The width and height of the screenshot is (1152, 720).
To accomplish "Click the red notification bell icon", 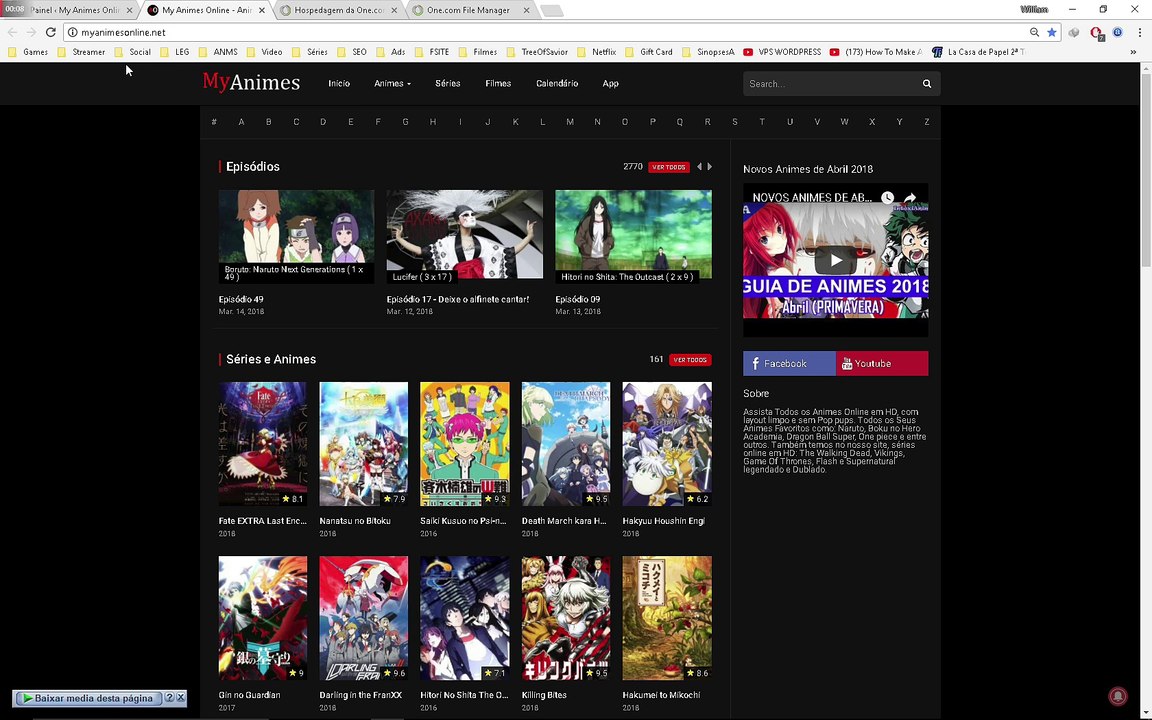I will point(1117,696).
